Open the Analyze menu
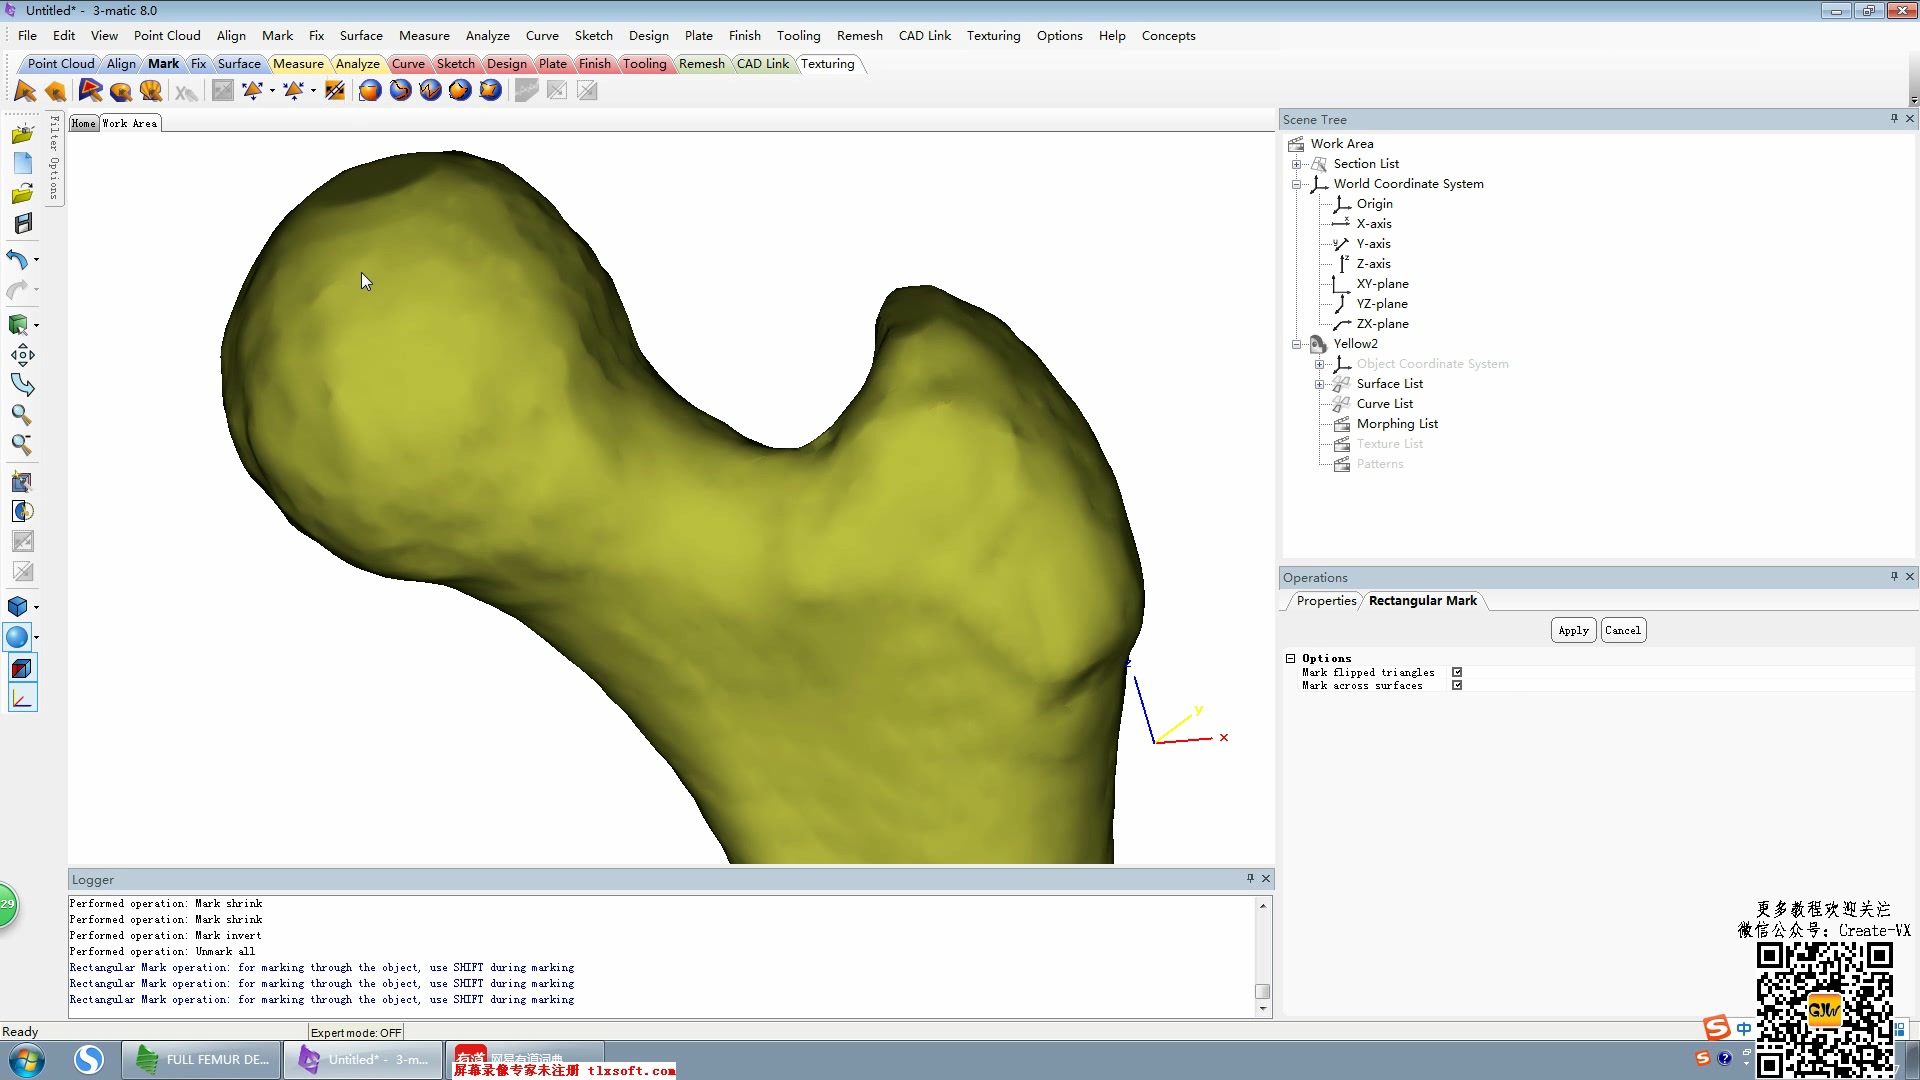The height and width of the screenshot is (1080, 1920). [487, 36]
